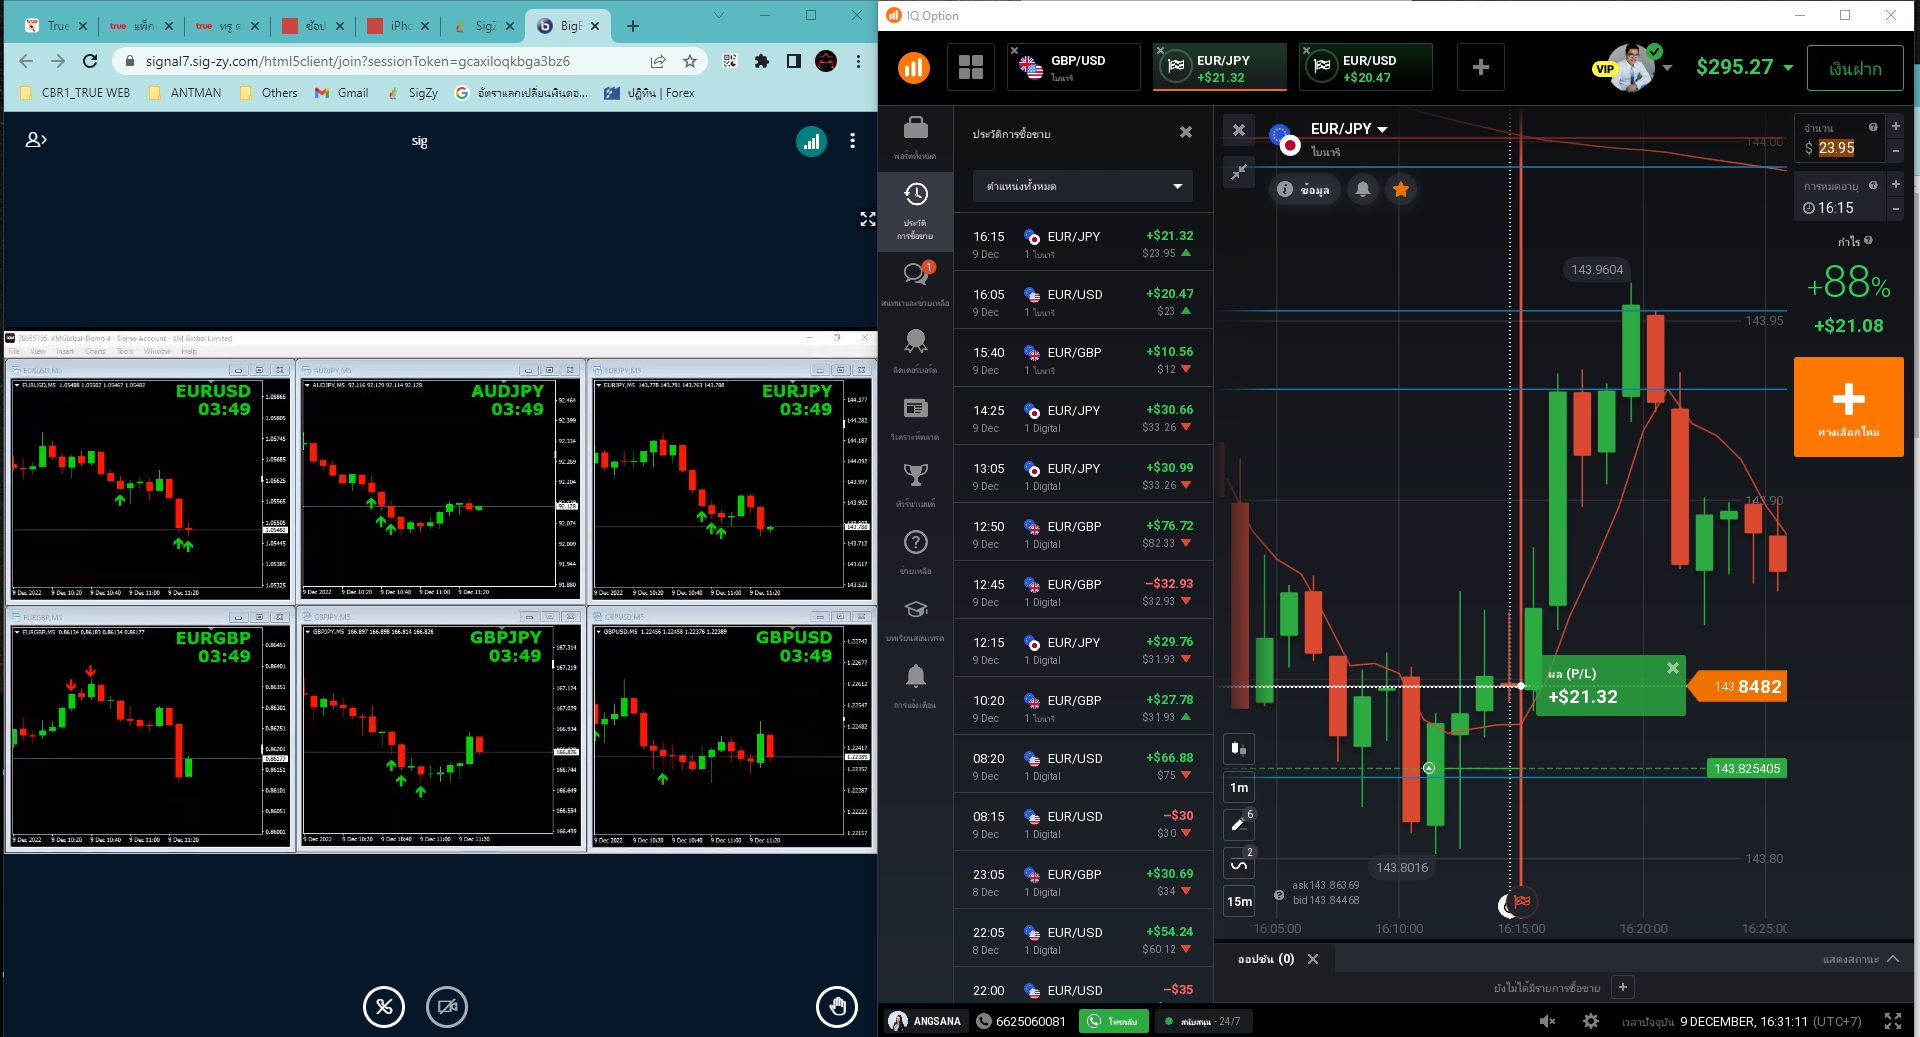Select the leaderboard medal icon in sidebar
The height and width of the screenshot is (1037, 1920).
[x=916, y=343]
